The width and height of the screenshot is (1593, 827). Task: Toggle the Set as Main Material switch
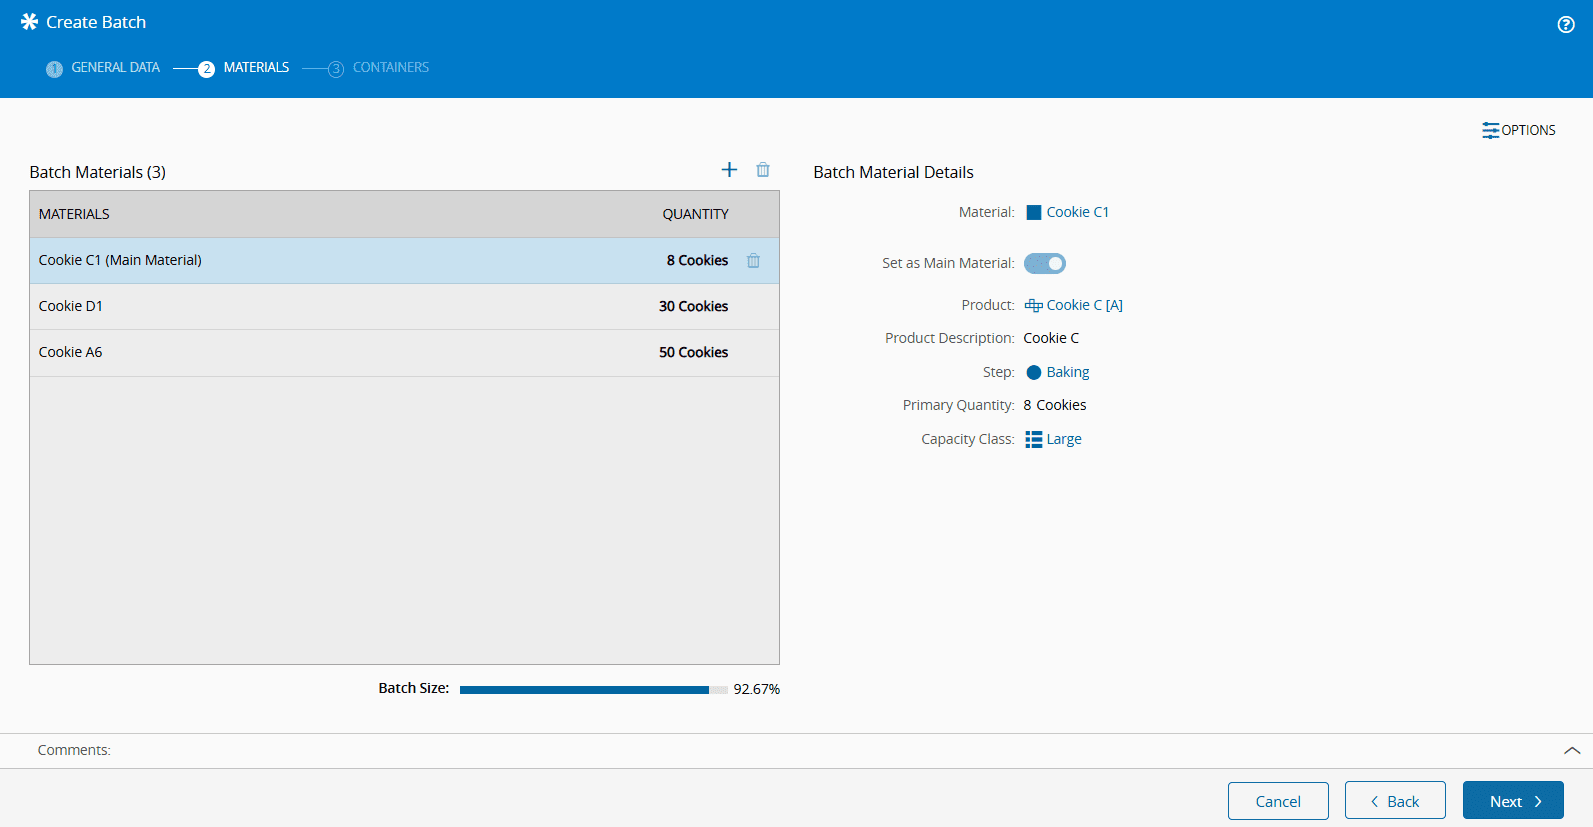pyautogui.click(x=1044, y=263)
